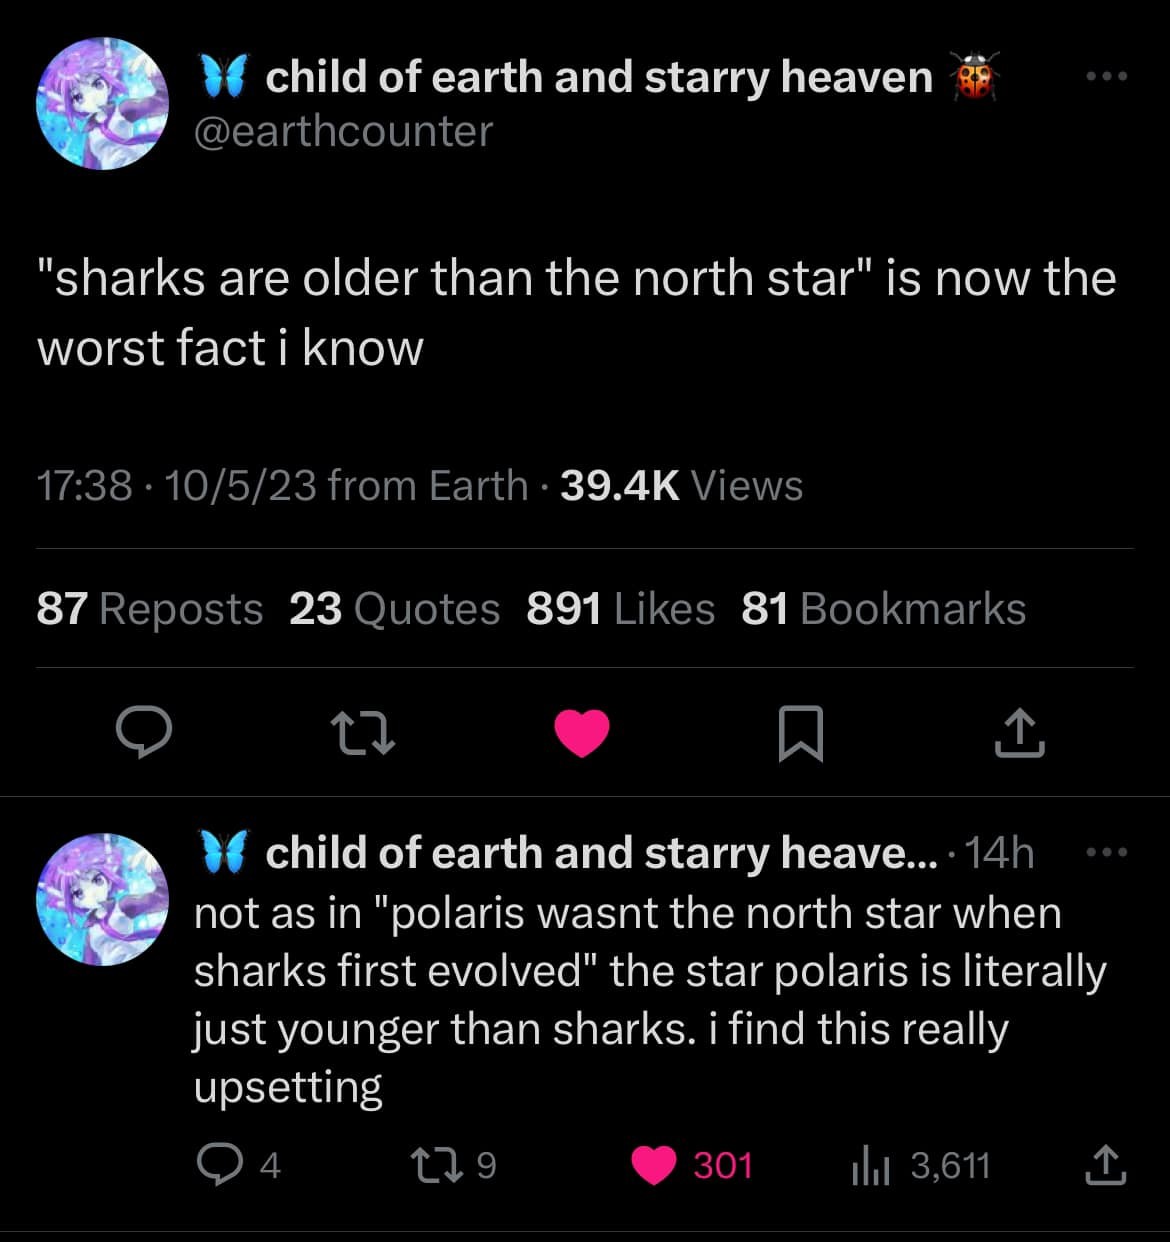The image size is (1170, 1242).
Task: Toggle like on the polaris reply tweet
Action: coord(655,1165)
